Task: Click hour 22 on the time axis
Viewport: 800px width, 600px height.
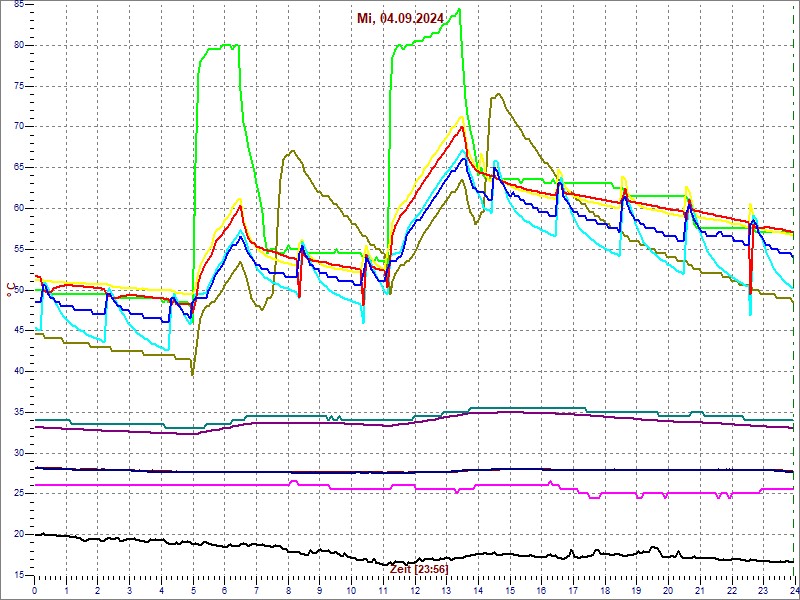Action: coord(730,590)
